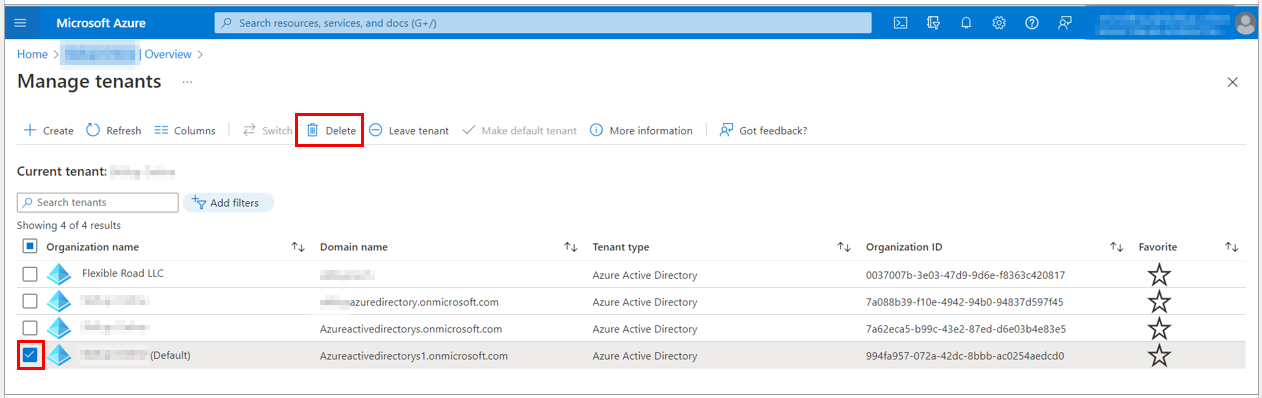
Task: Uncheck the Default tenant row checkbox
Action: tap(30, 355)
